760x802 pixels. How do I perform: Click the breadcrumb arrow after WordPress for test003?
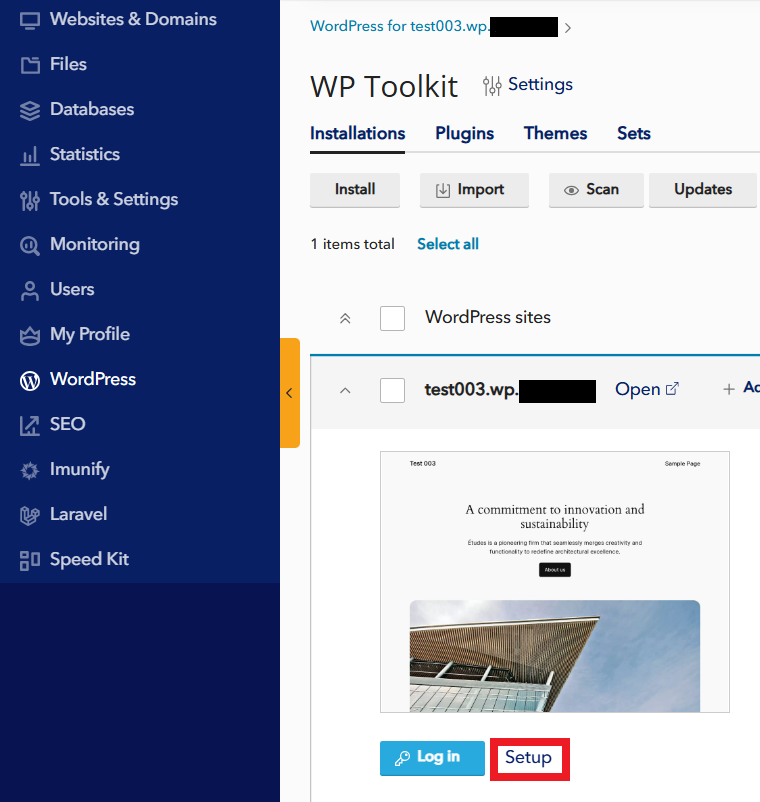(x=568, y=28)
